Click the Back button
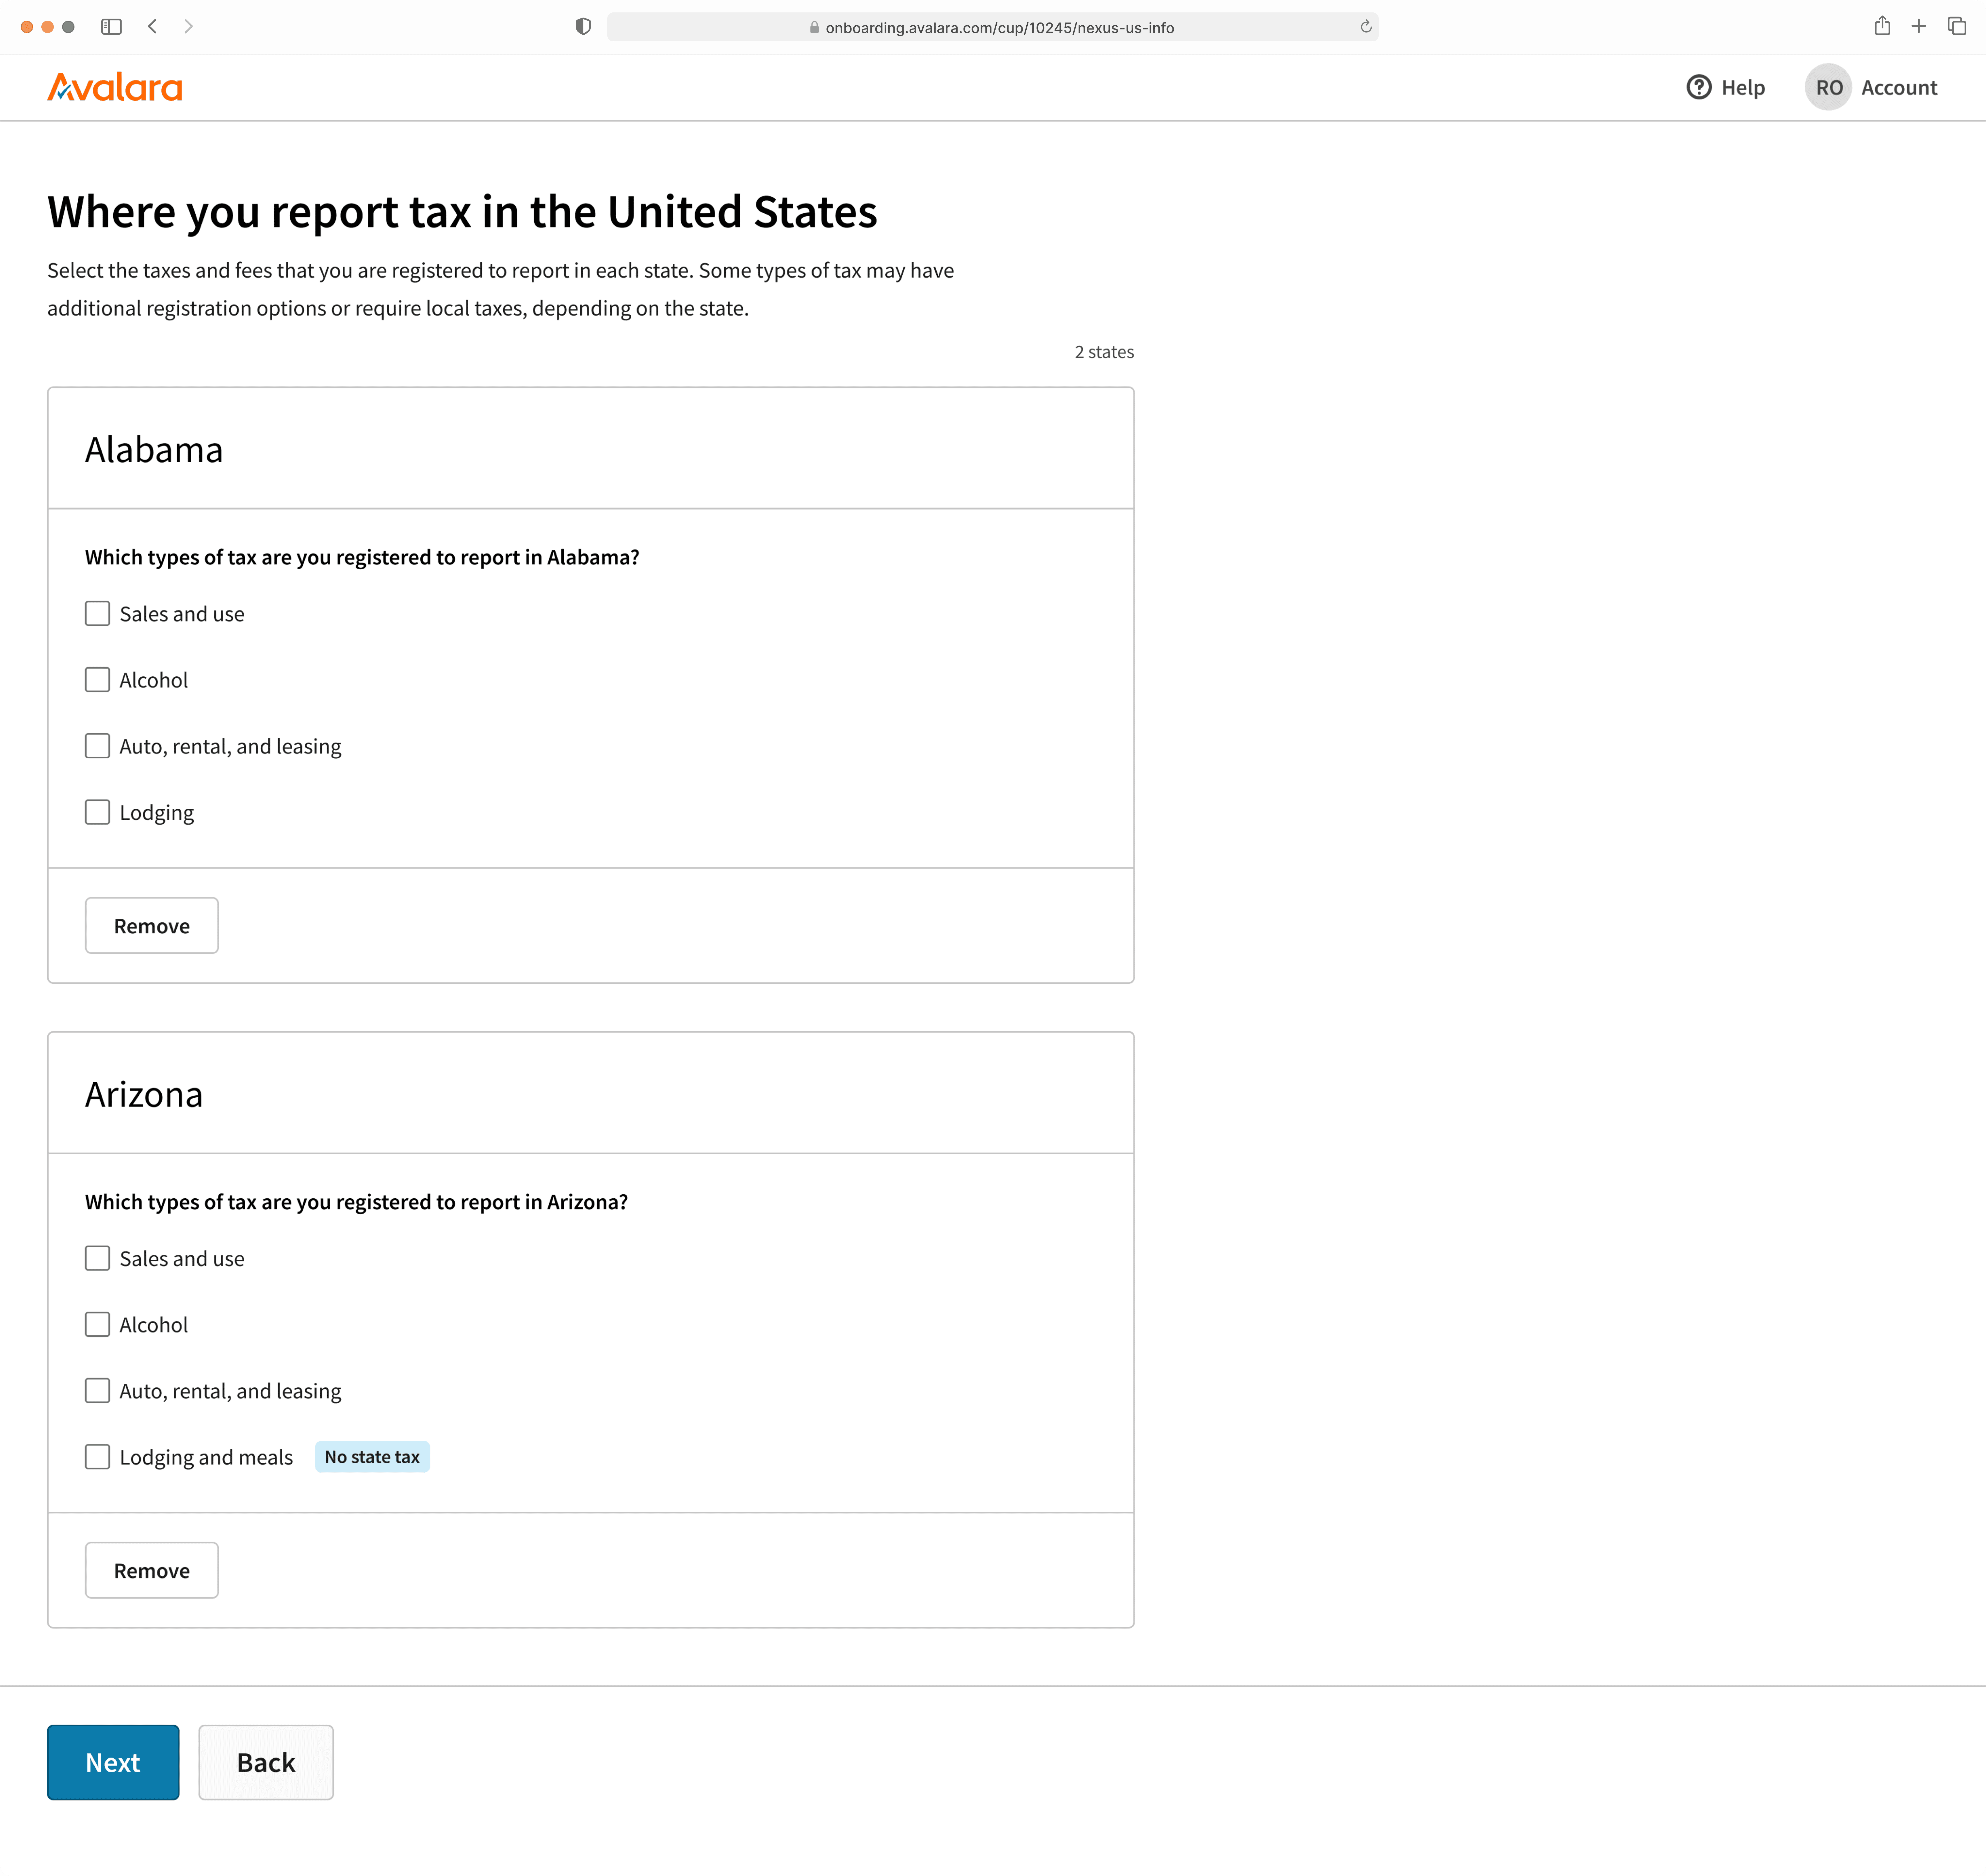This screenshot has width=1986, height=1876. [266, 1762]
